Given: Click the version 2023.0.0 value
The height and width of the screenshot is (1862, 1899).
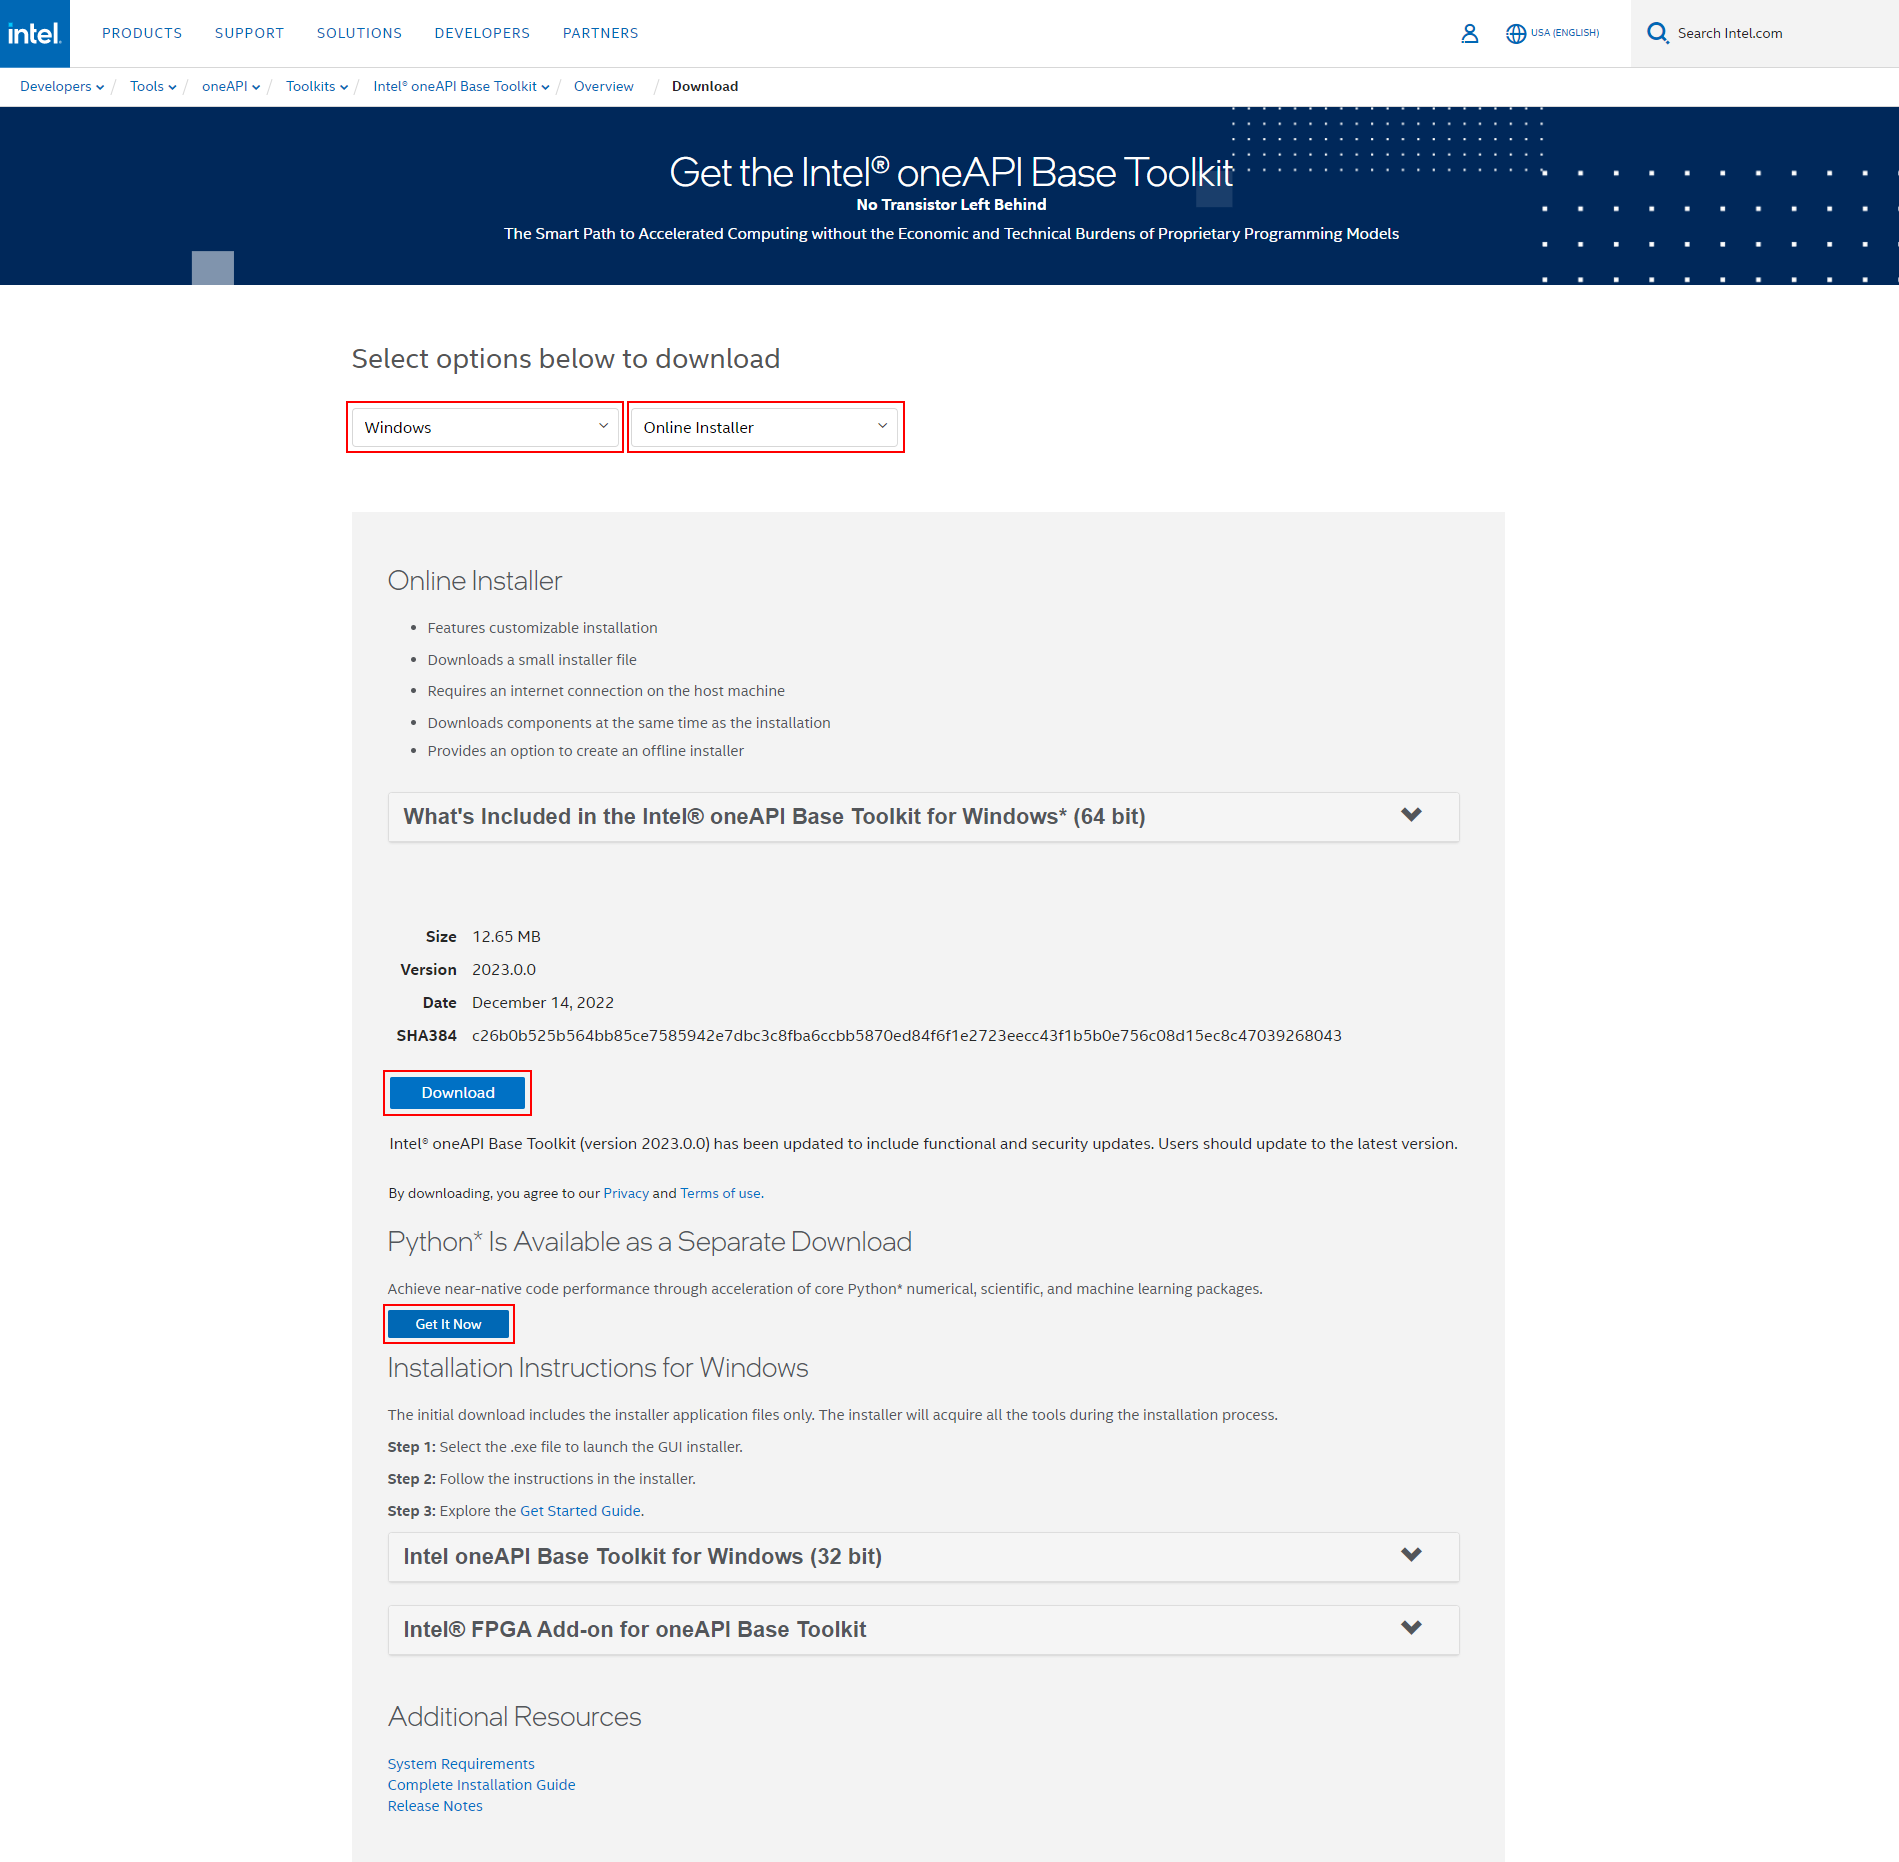Looking at the screenshot, I should pyautogui.click(x=504, y=970).
